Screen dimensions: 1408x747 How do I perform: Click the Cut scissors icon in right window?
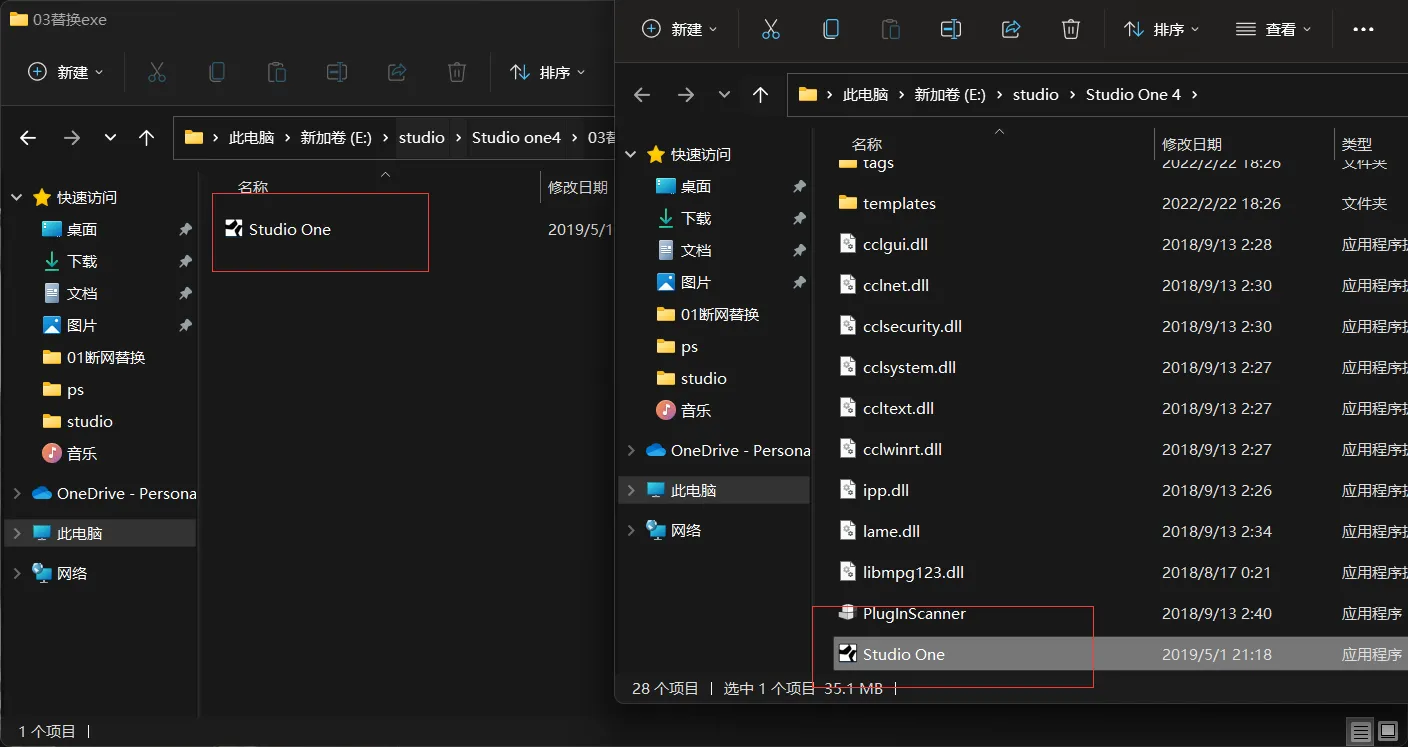[770, 30]
